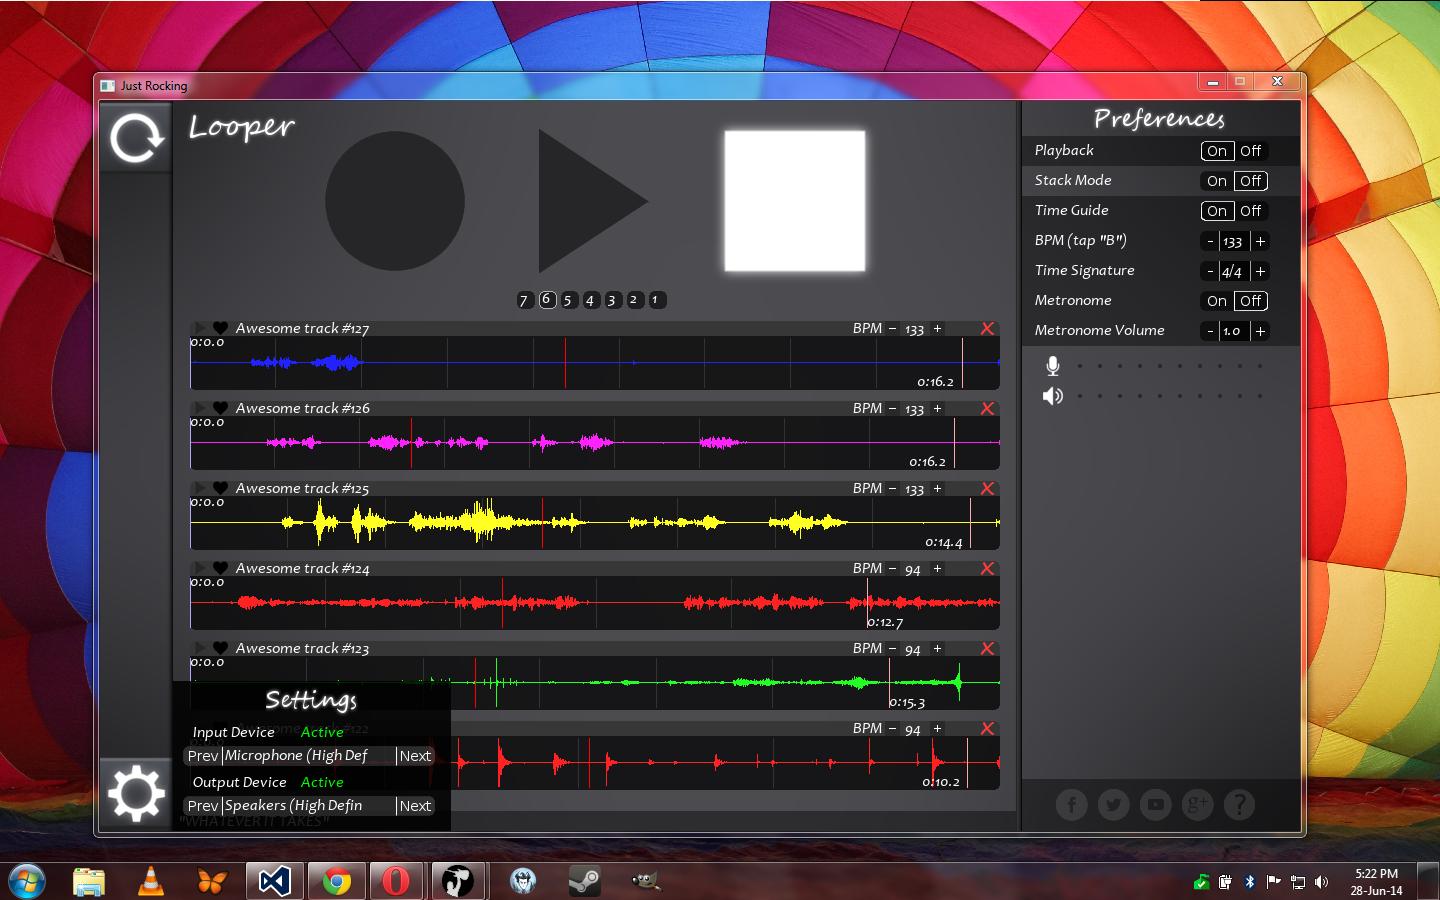Open the Twitter link icon
The height and width of the screenshot is (900, 1440).
1113,804
